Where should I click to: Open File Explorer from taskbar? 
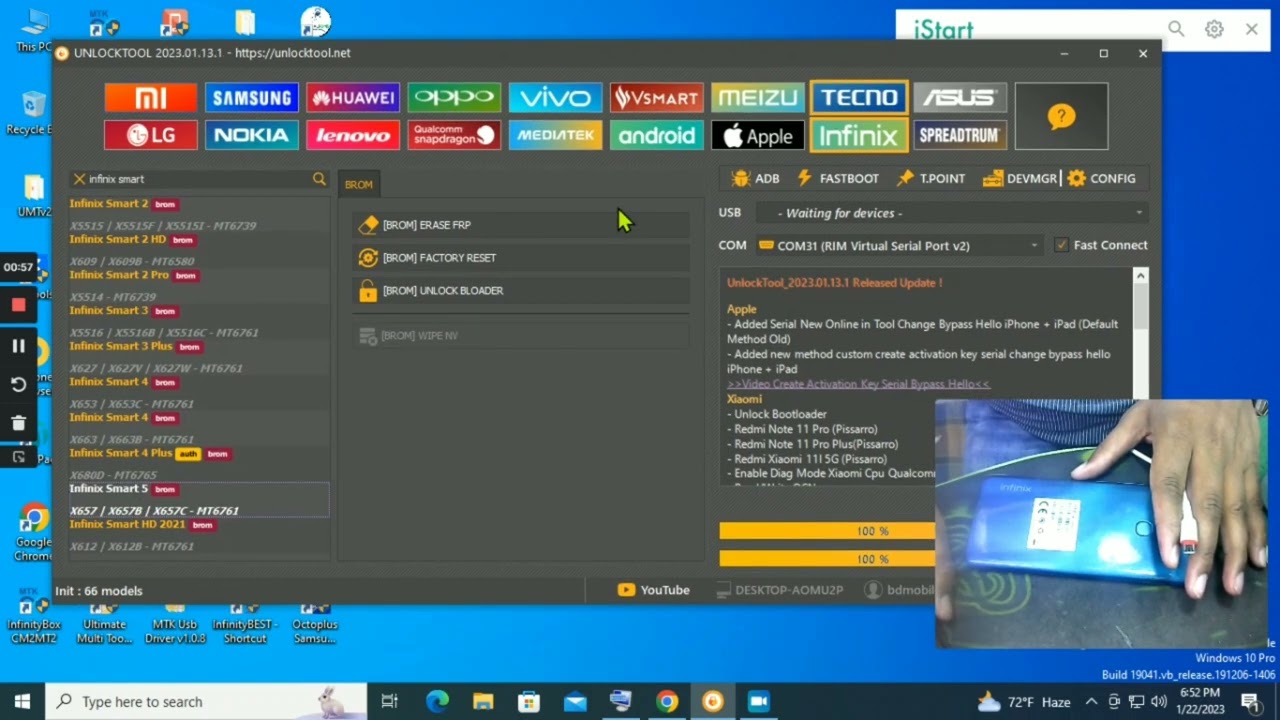[483, 702]
